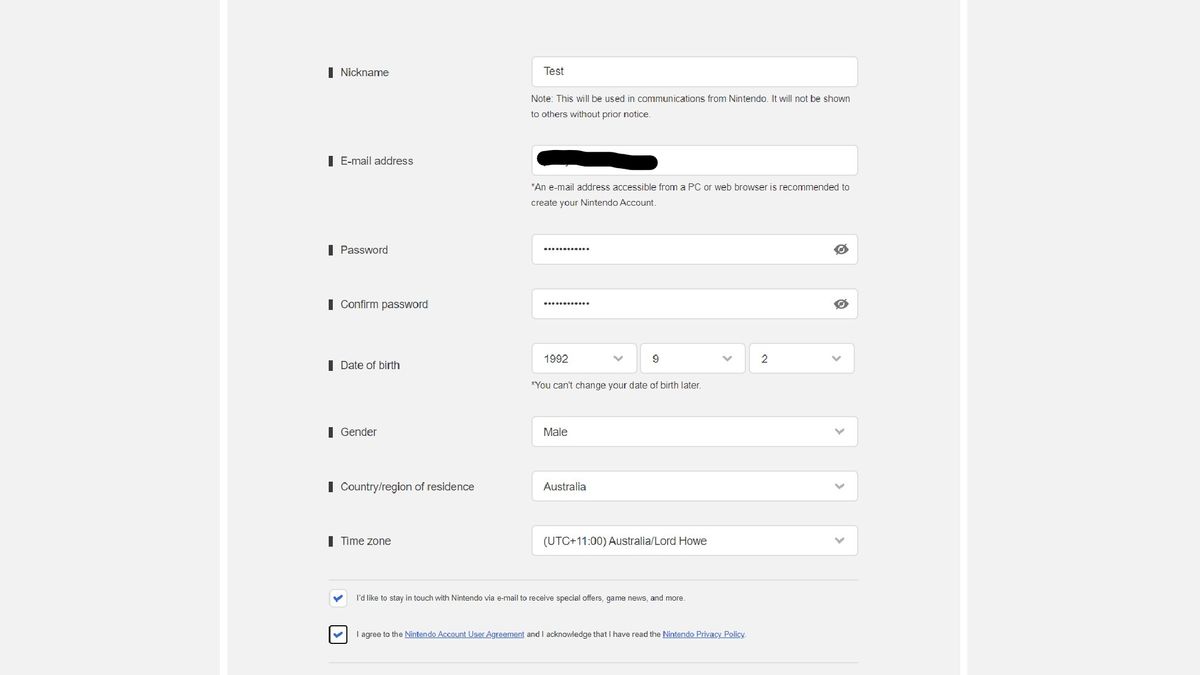Click inside the Nickname field containing Test
Viewport: 1200px width, 675px height.
[694, 71]
